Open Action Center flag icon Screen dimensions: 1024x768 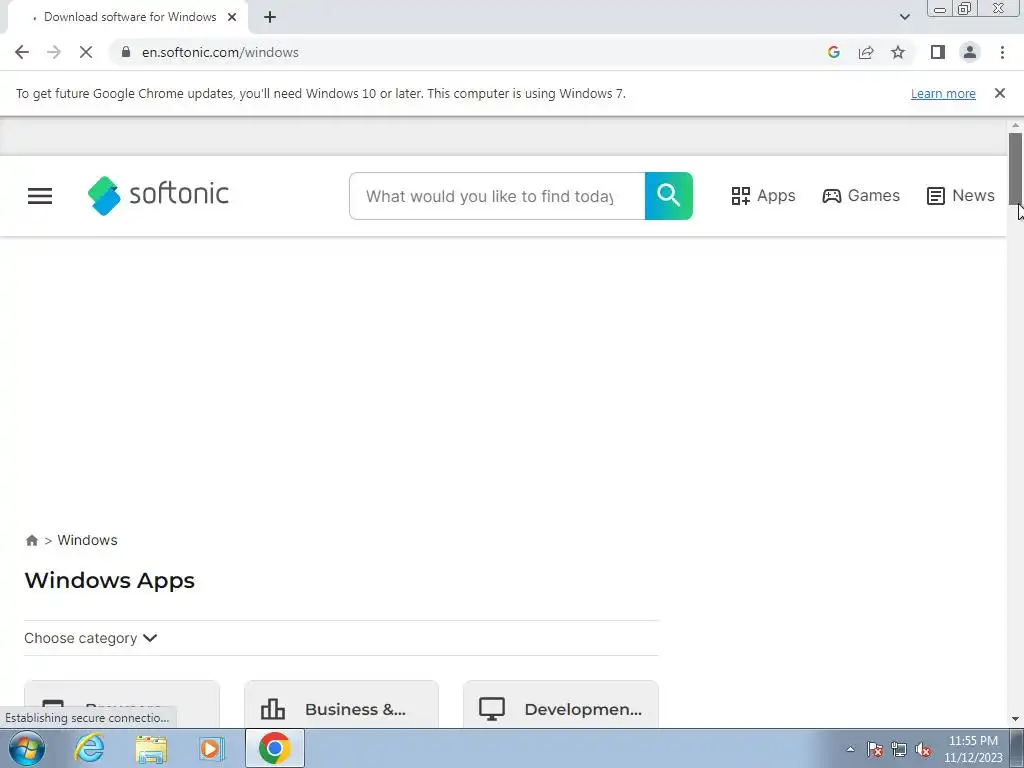pyautogui.click(x=875, y=749)
